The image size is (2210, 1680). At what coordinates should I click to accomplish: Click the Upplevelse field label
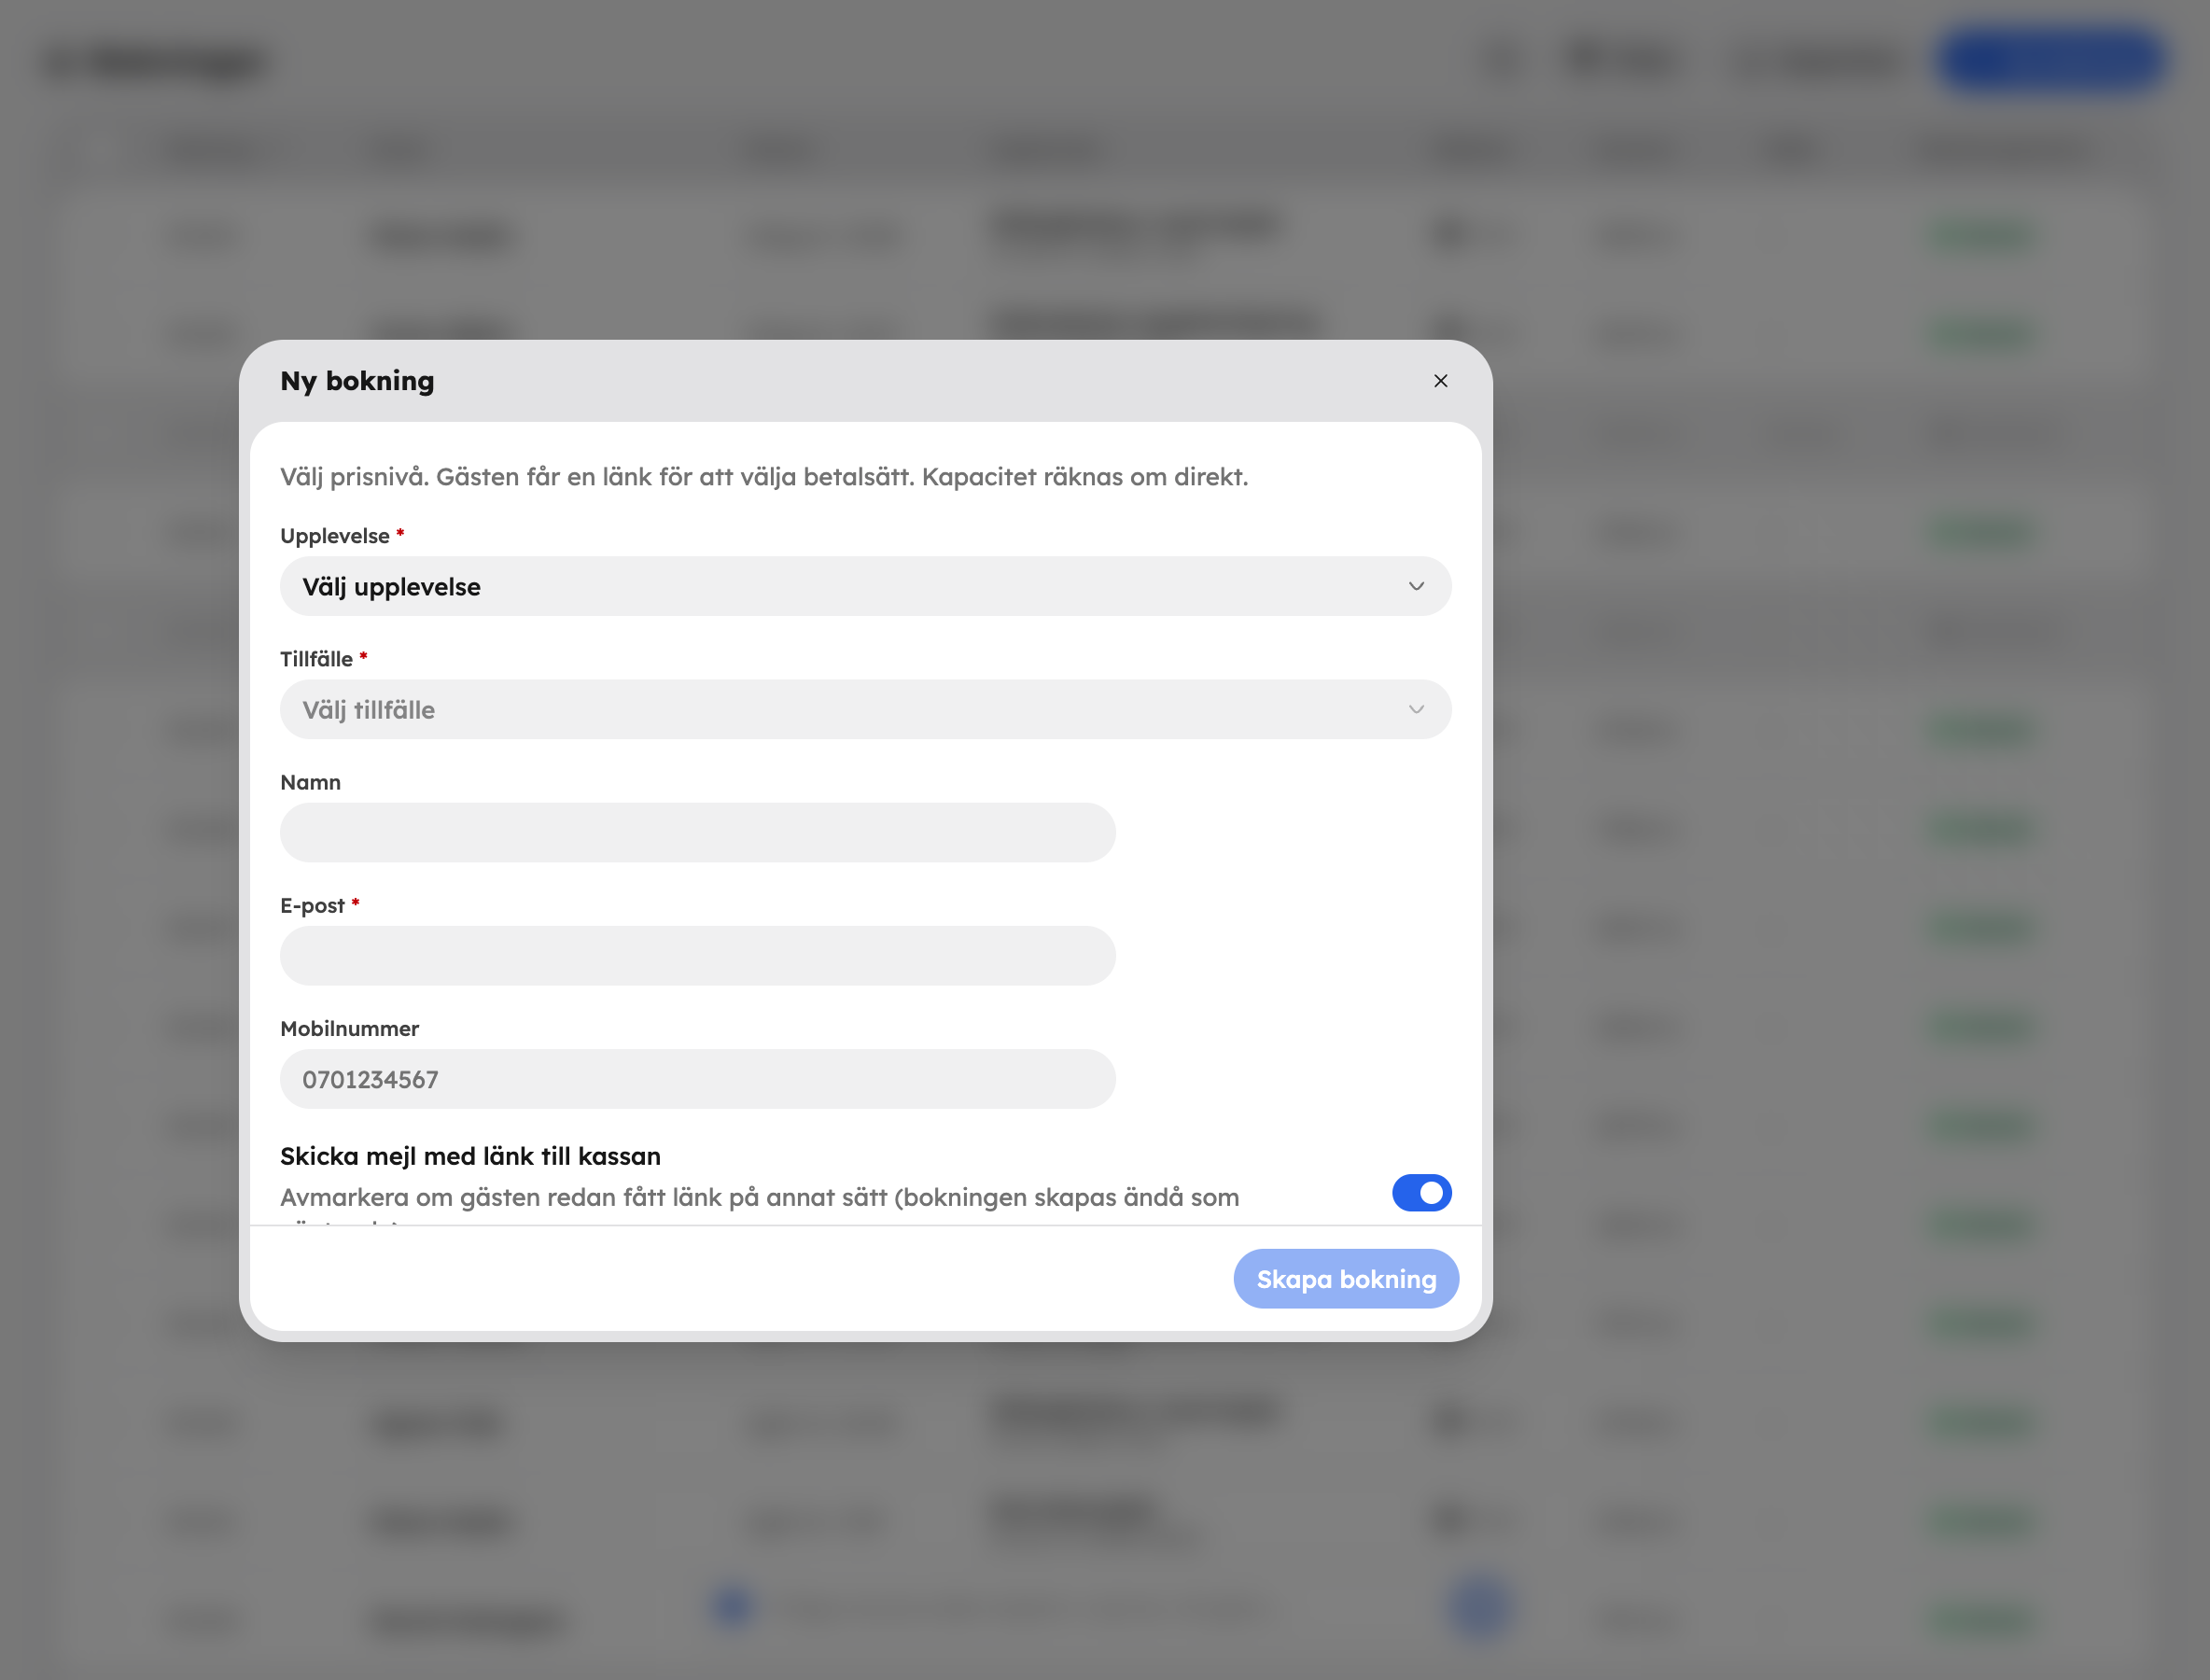(334, 536)
